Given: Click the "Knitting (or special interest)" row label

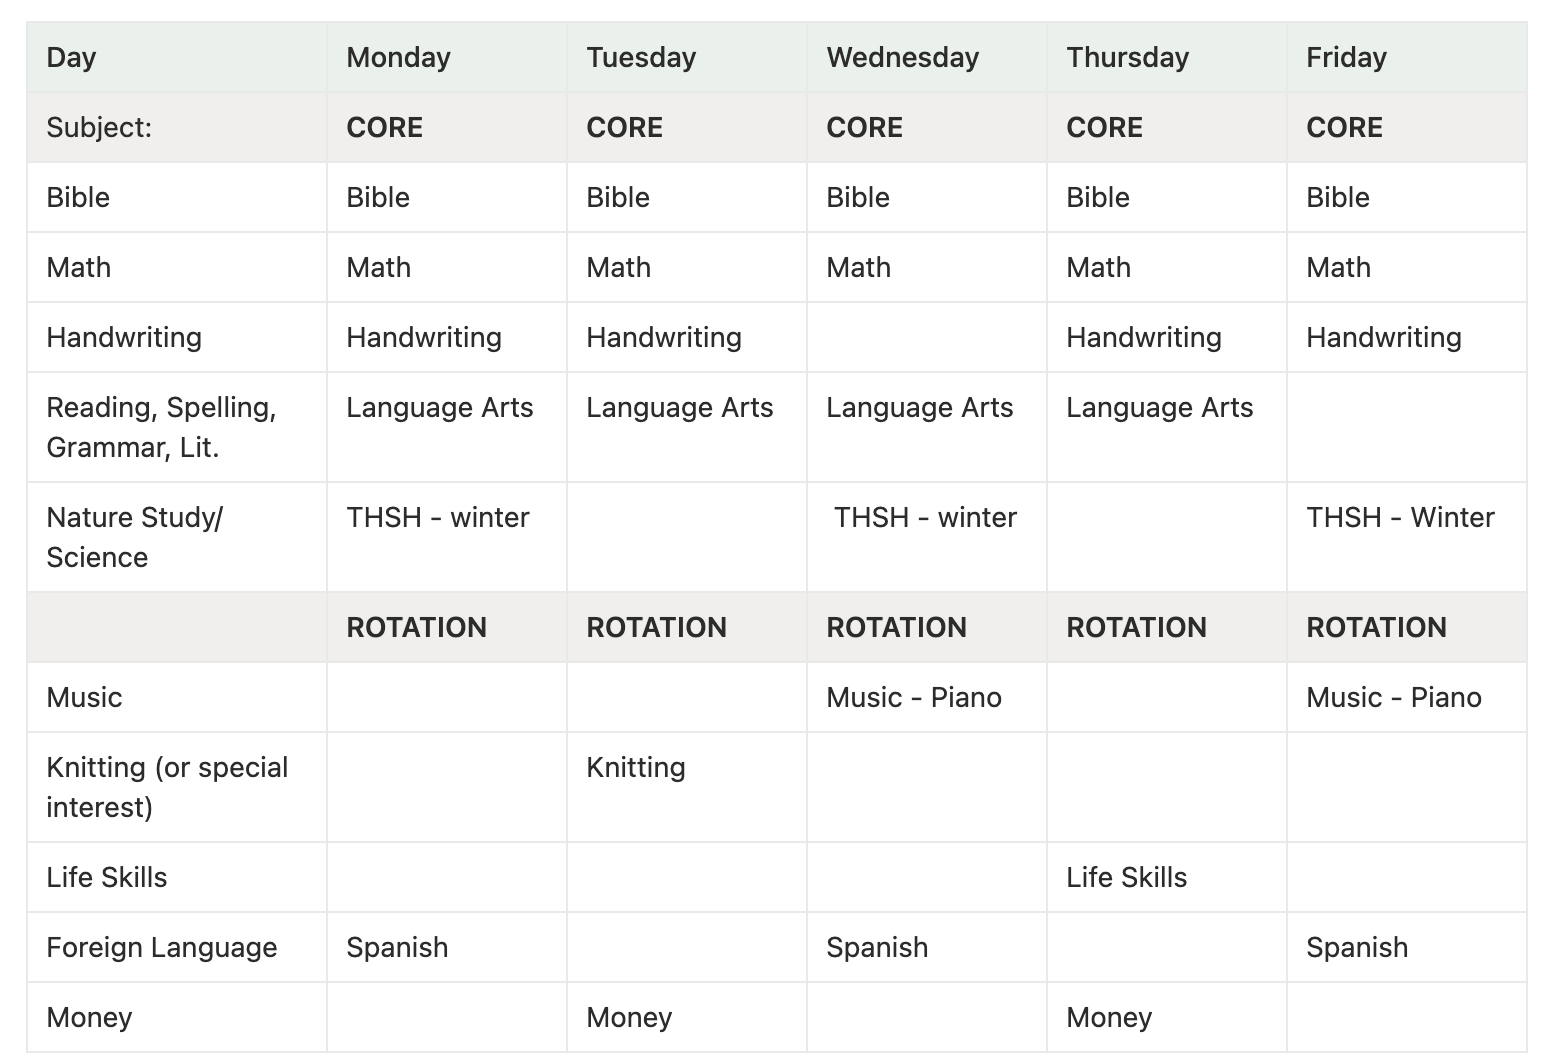Looking at the screenshot, I should (167, 787).
